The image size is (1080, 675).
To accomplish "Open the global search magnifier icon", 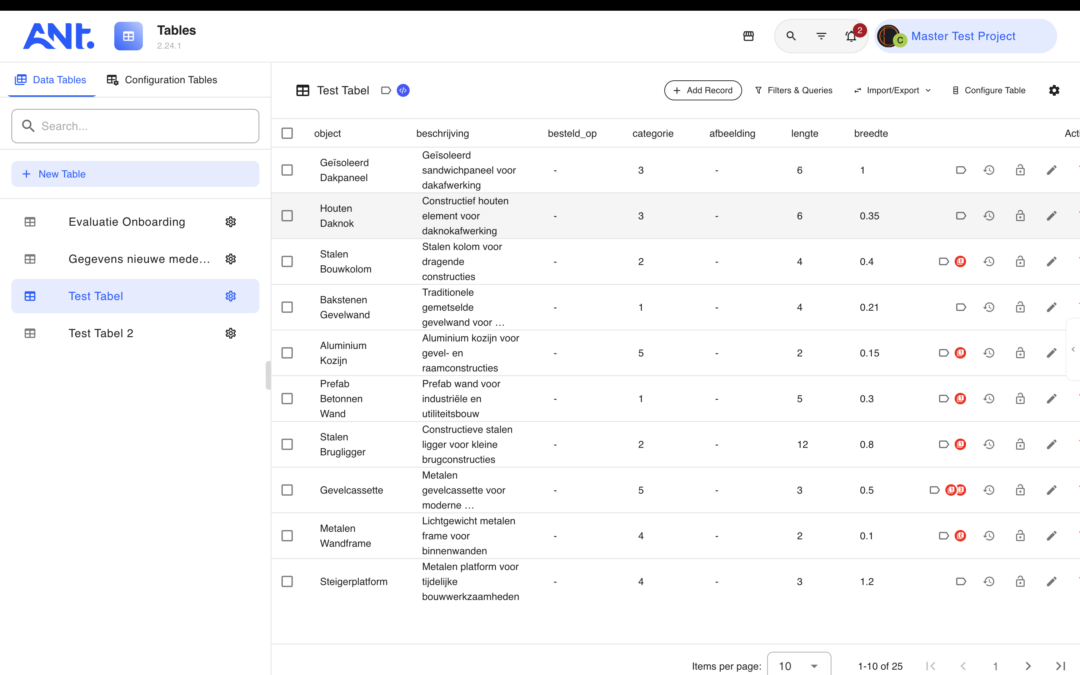I will click(x=791, y=36).
